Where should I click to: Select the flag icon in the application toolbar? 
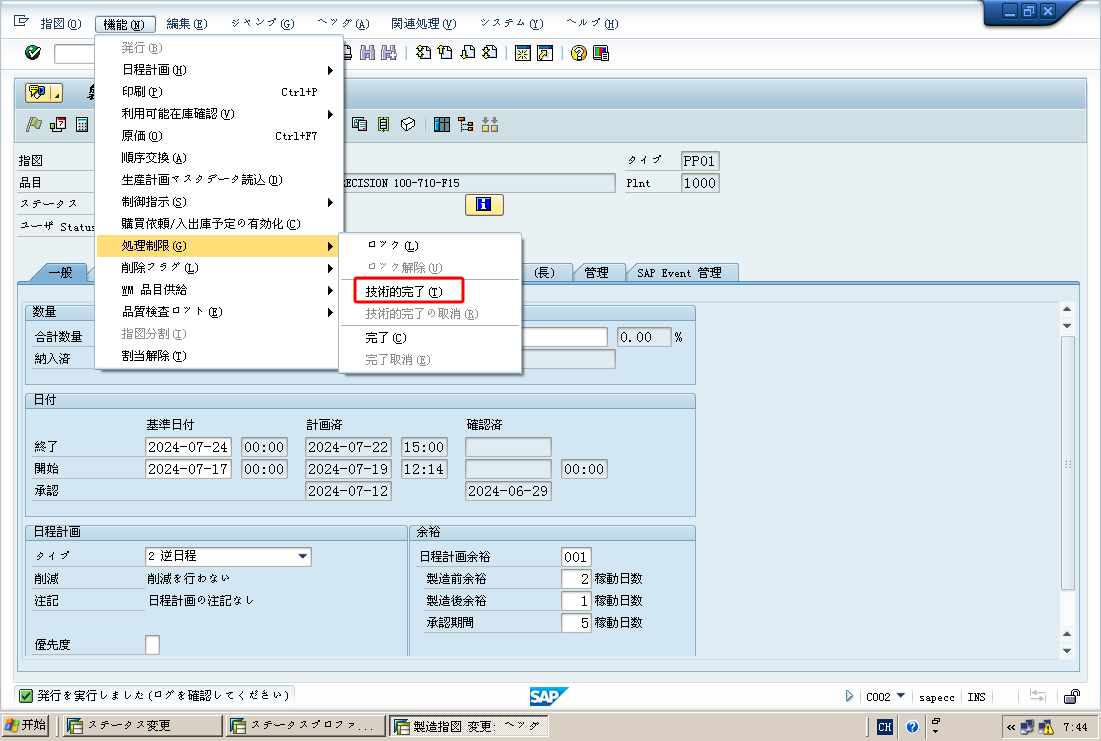(32, 124)
